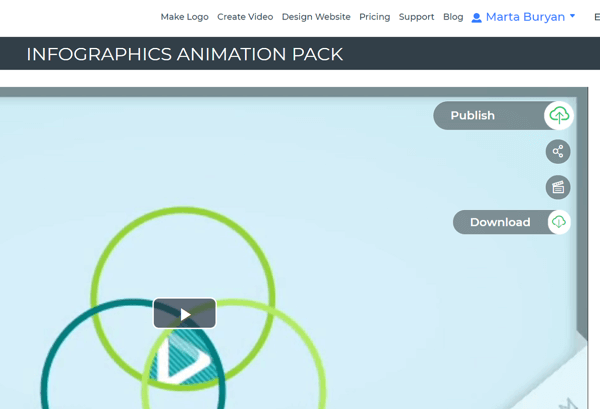
Task: Open the Blog link in navigation
Action: 453,17
